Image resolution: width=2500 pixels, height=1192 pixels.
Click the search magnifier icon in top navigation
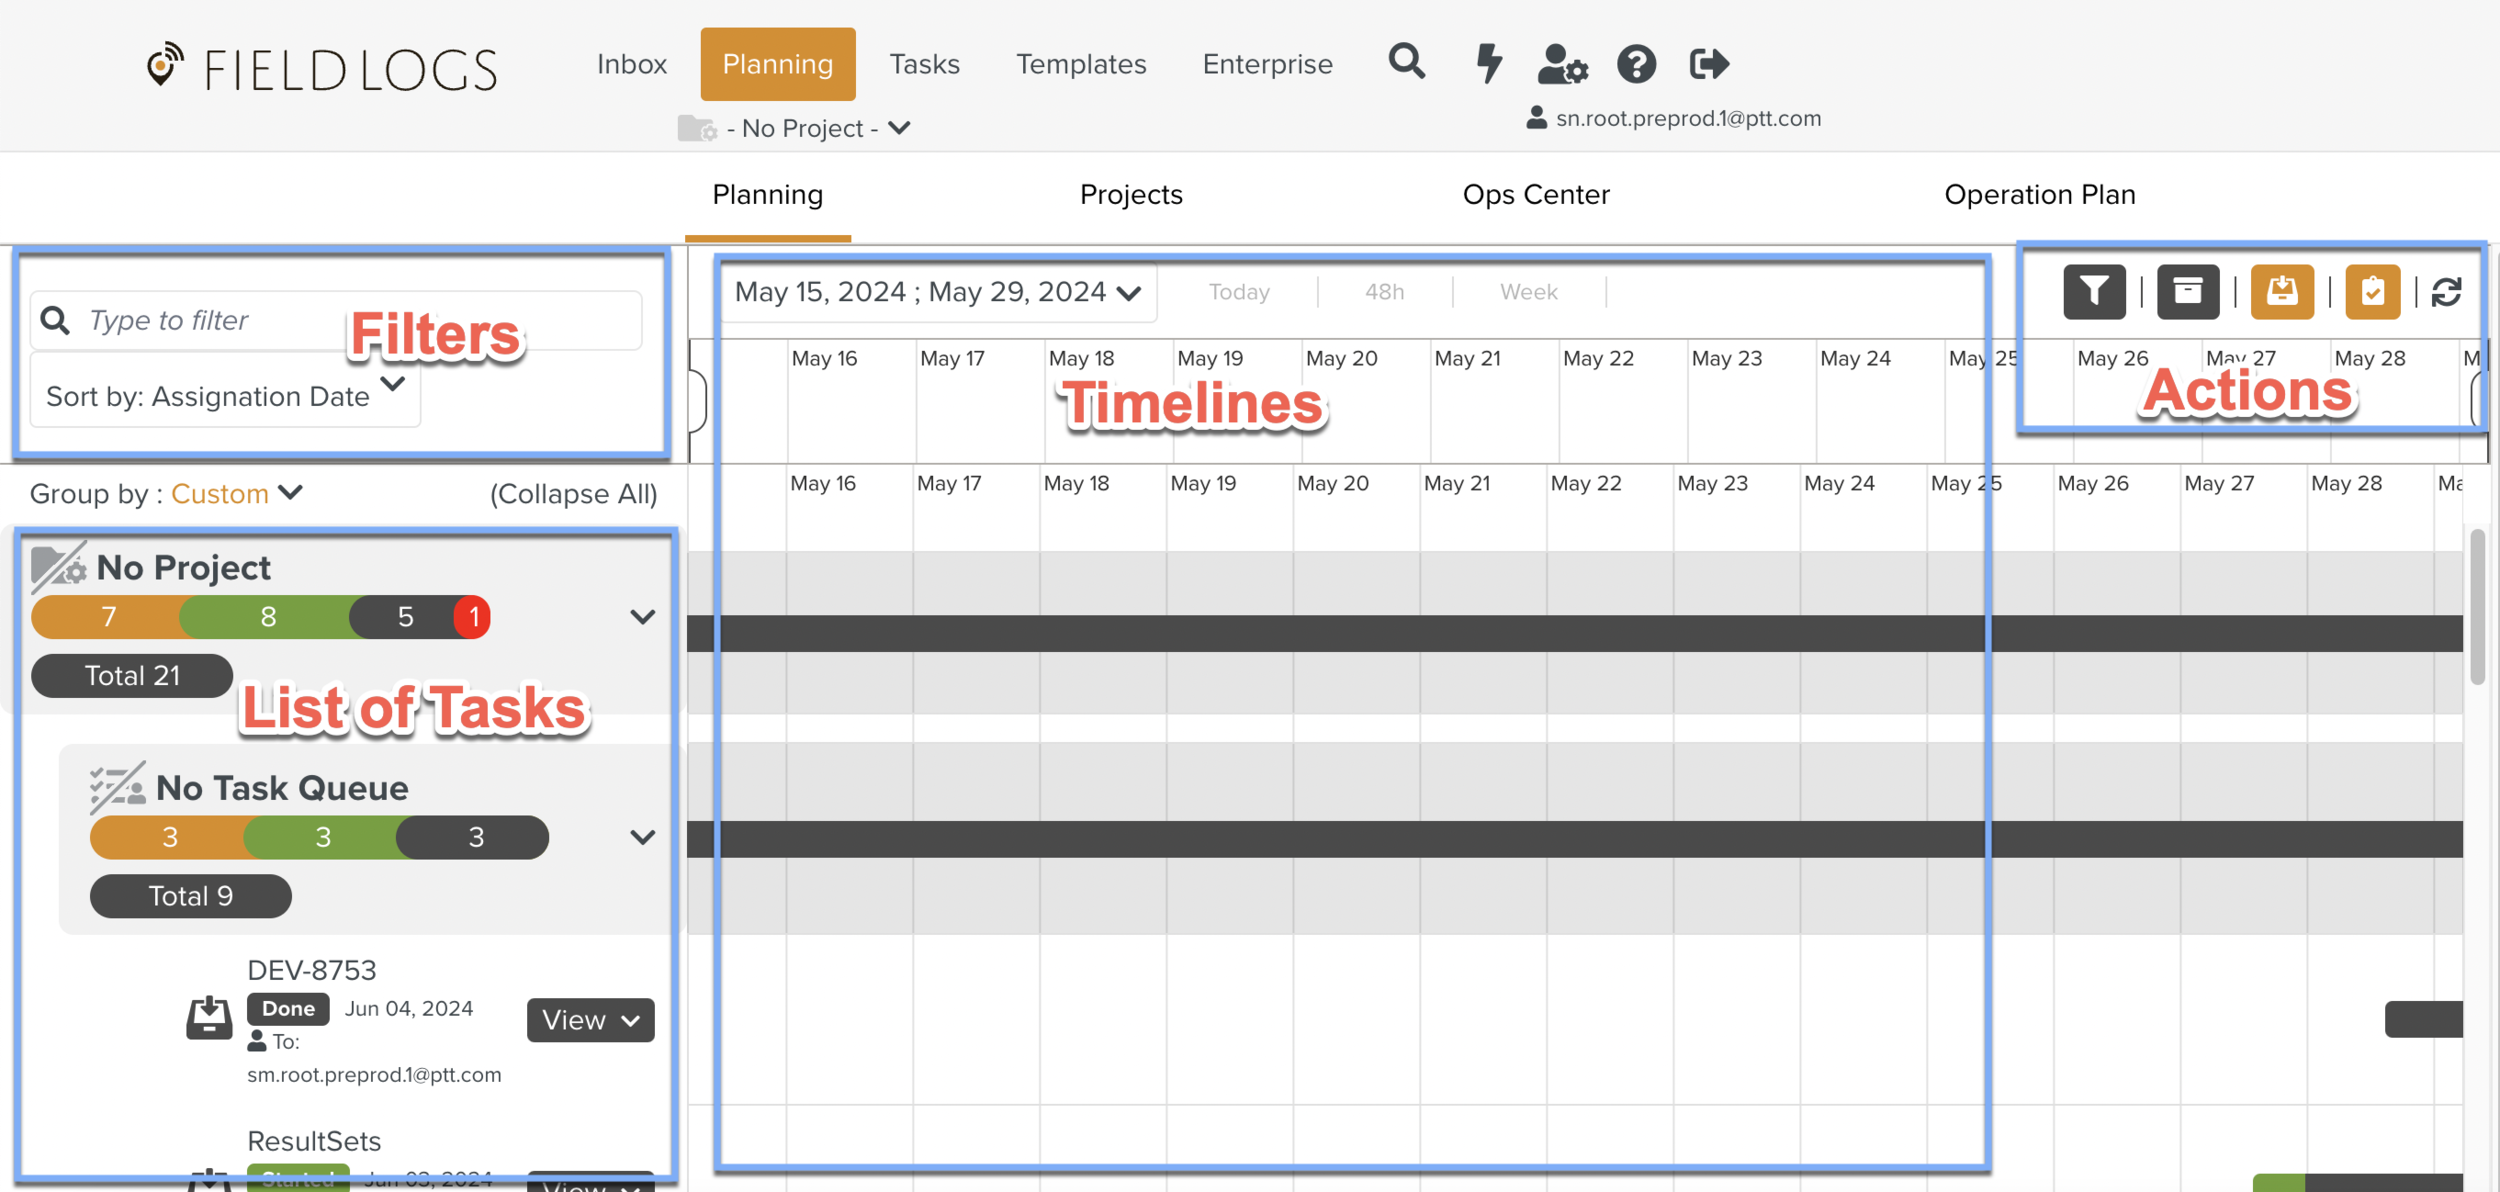[1406, 63]
